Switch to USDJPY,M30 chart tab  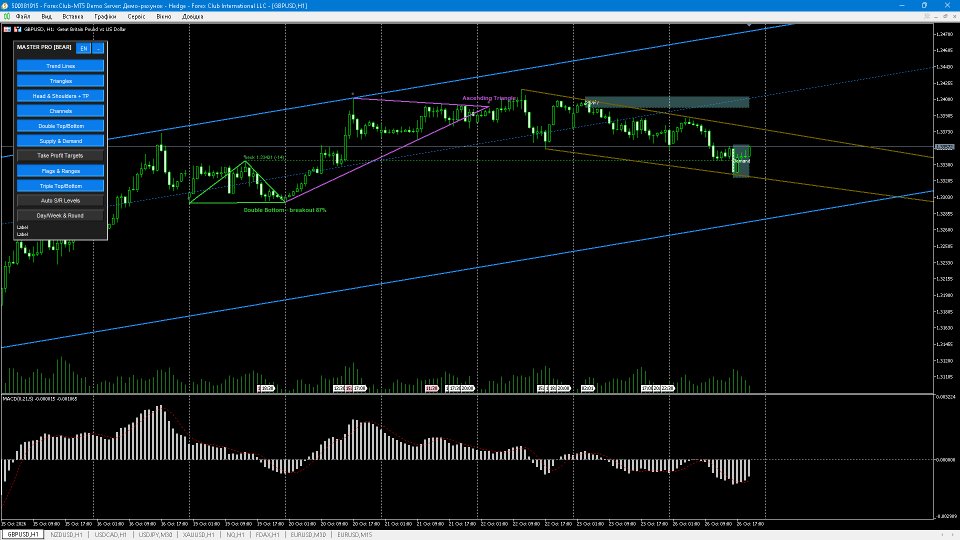pos(156,534)
